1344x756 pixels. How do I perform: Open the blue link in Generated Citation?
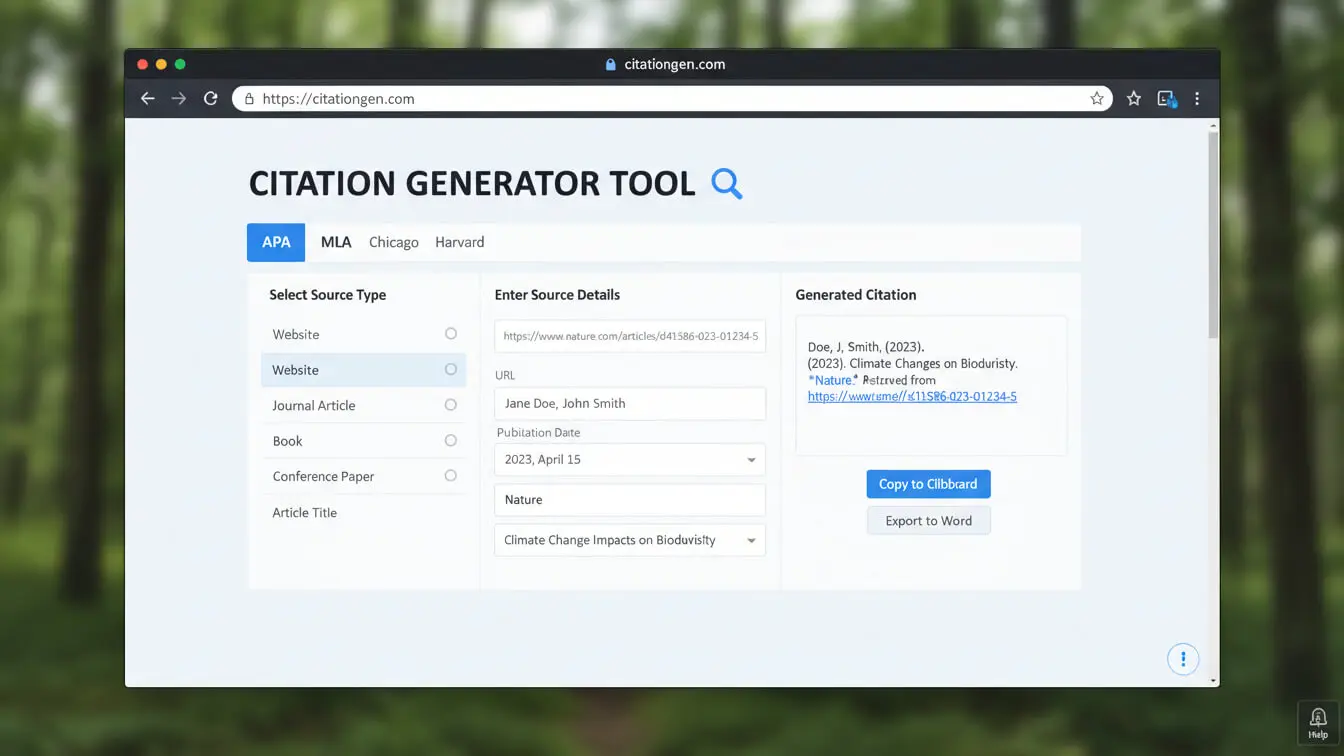click(x=912, y=396)
